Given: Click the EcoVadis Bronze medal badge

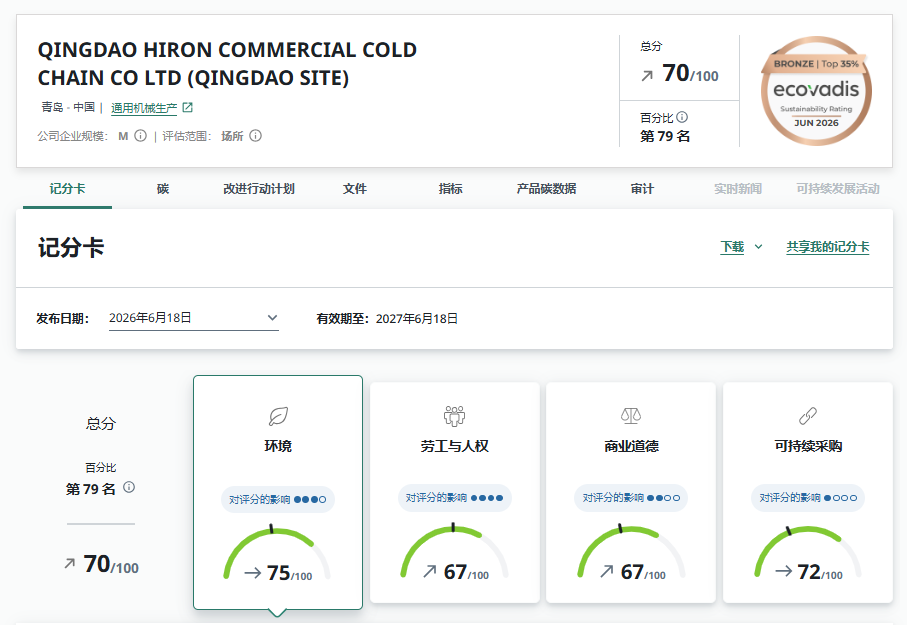Looking at the screenshot, I should point(816,91).
